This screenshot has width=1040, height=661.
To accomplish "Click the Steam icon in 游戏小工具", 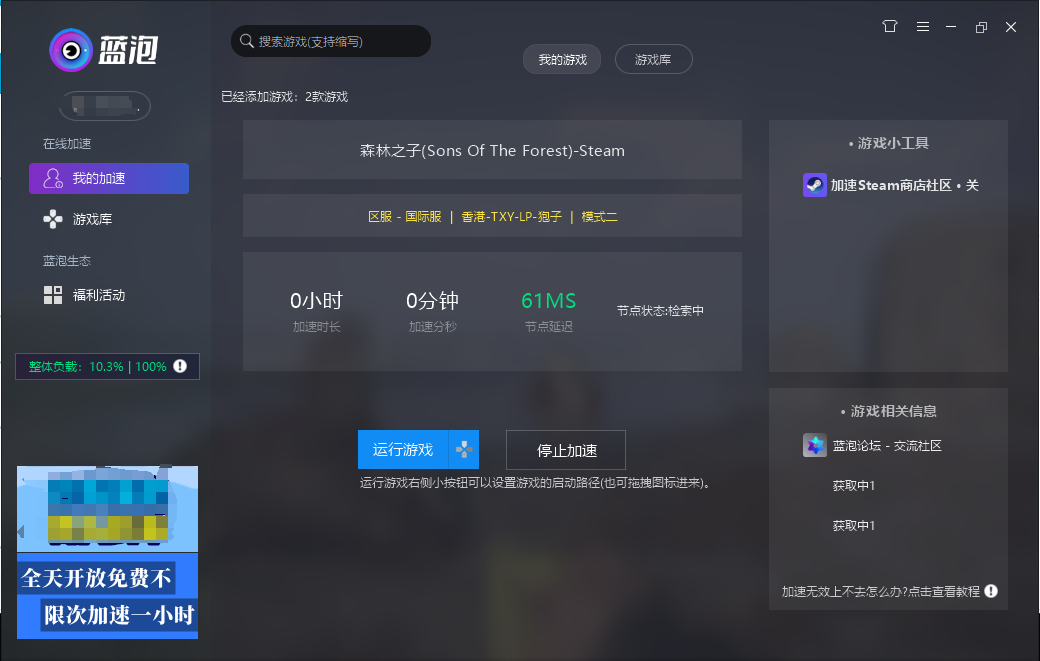I will pyautogui.click(x=814, y=185).
